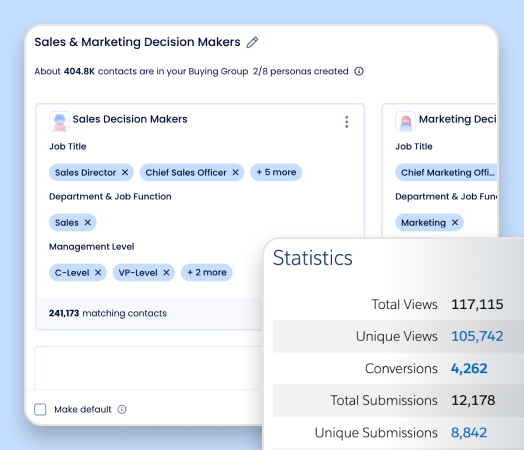Screen dimensions: 524x450
Task: Click the Total Views value 117,115
Action: point(477,304)
